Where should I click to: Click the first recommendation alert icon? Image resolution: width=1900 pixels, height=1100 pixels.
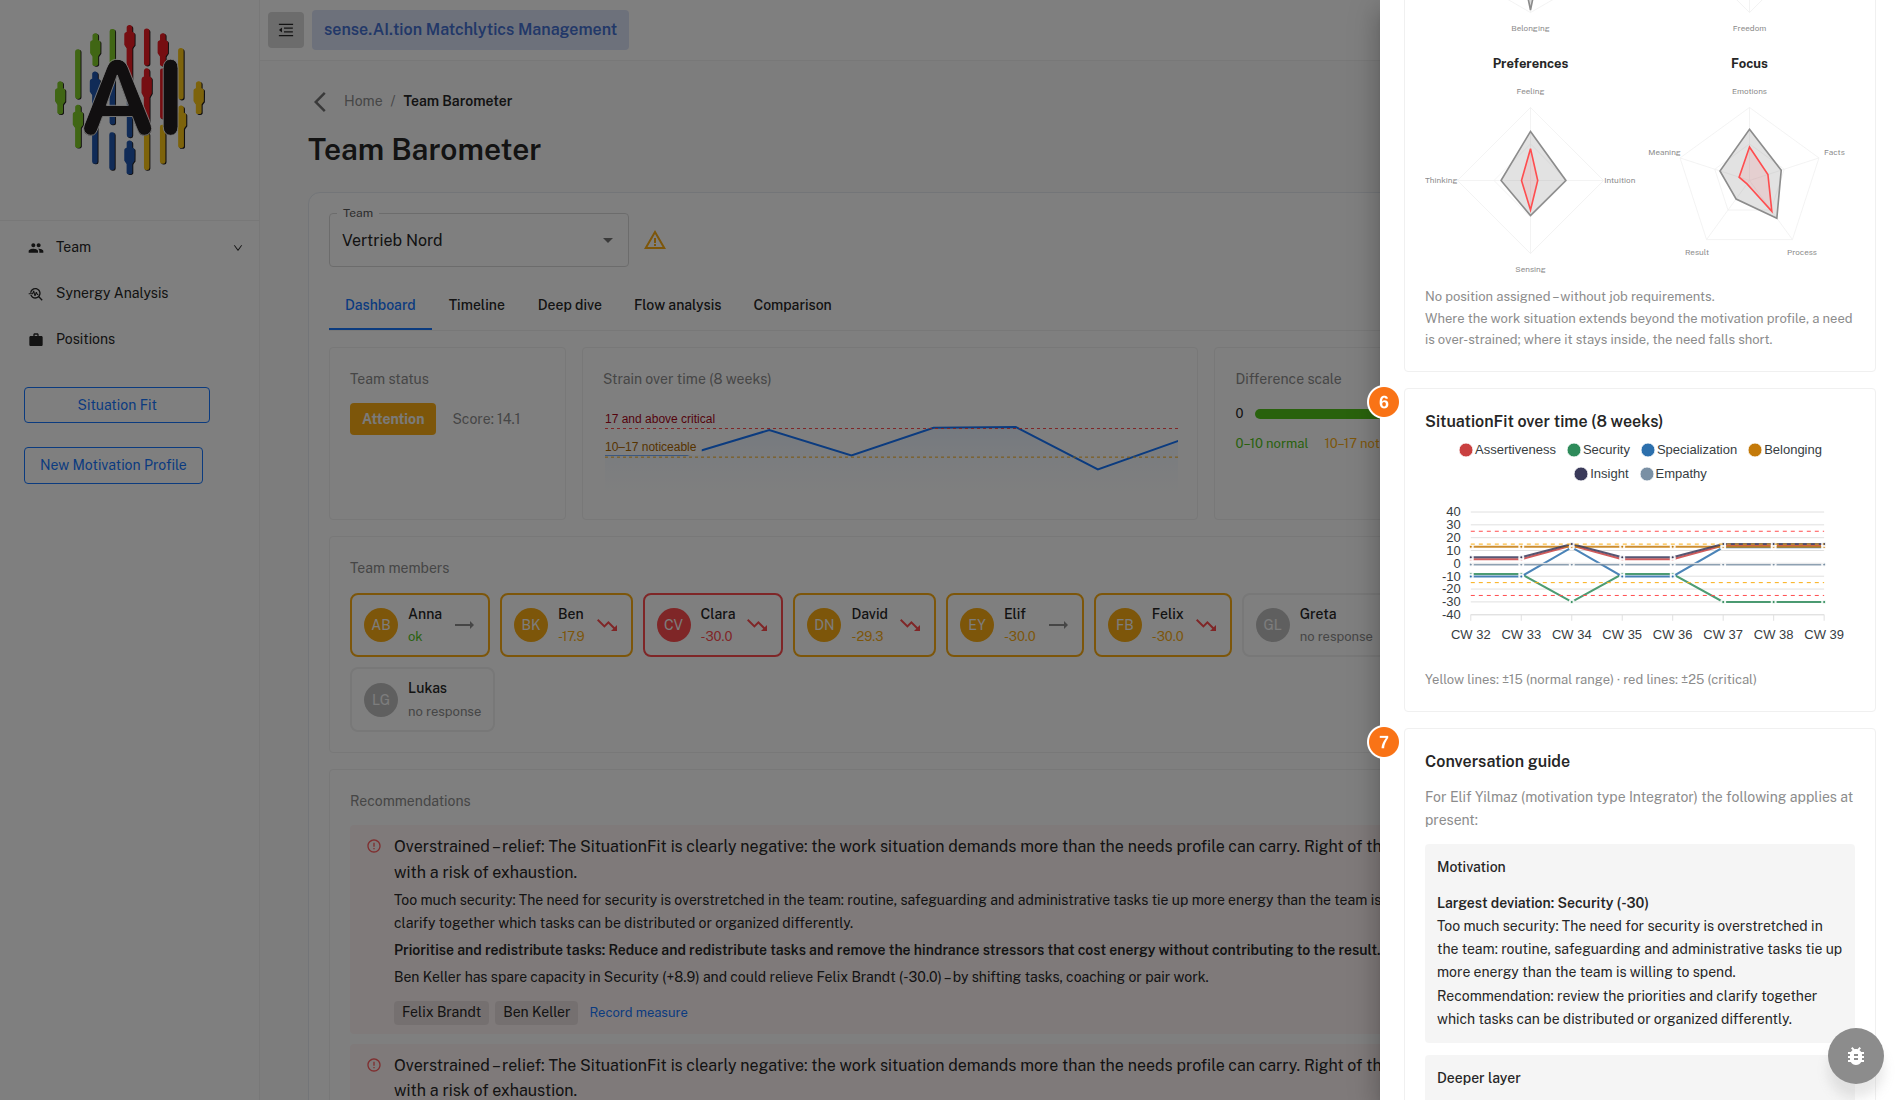click(x=374, y=846)
